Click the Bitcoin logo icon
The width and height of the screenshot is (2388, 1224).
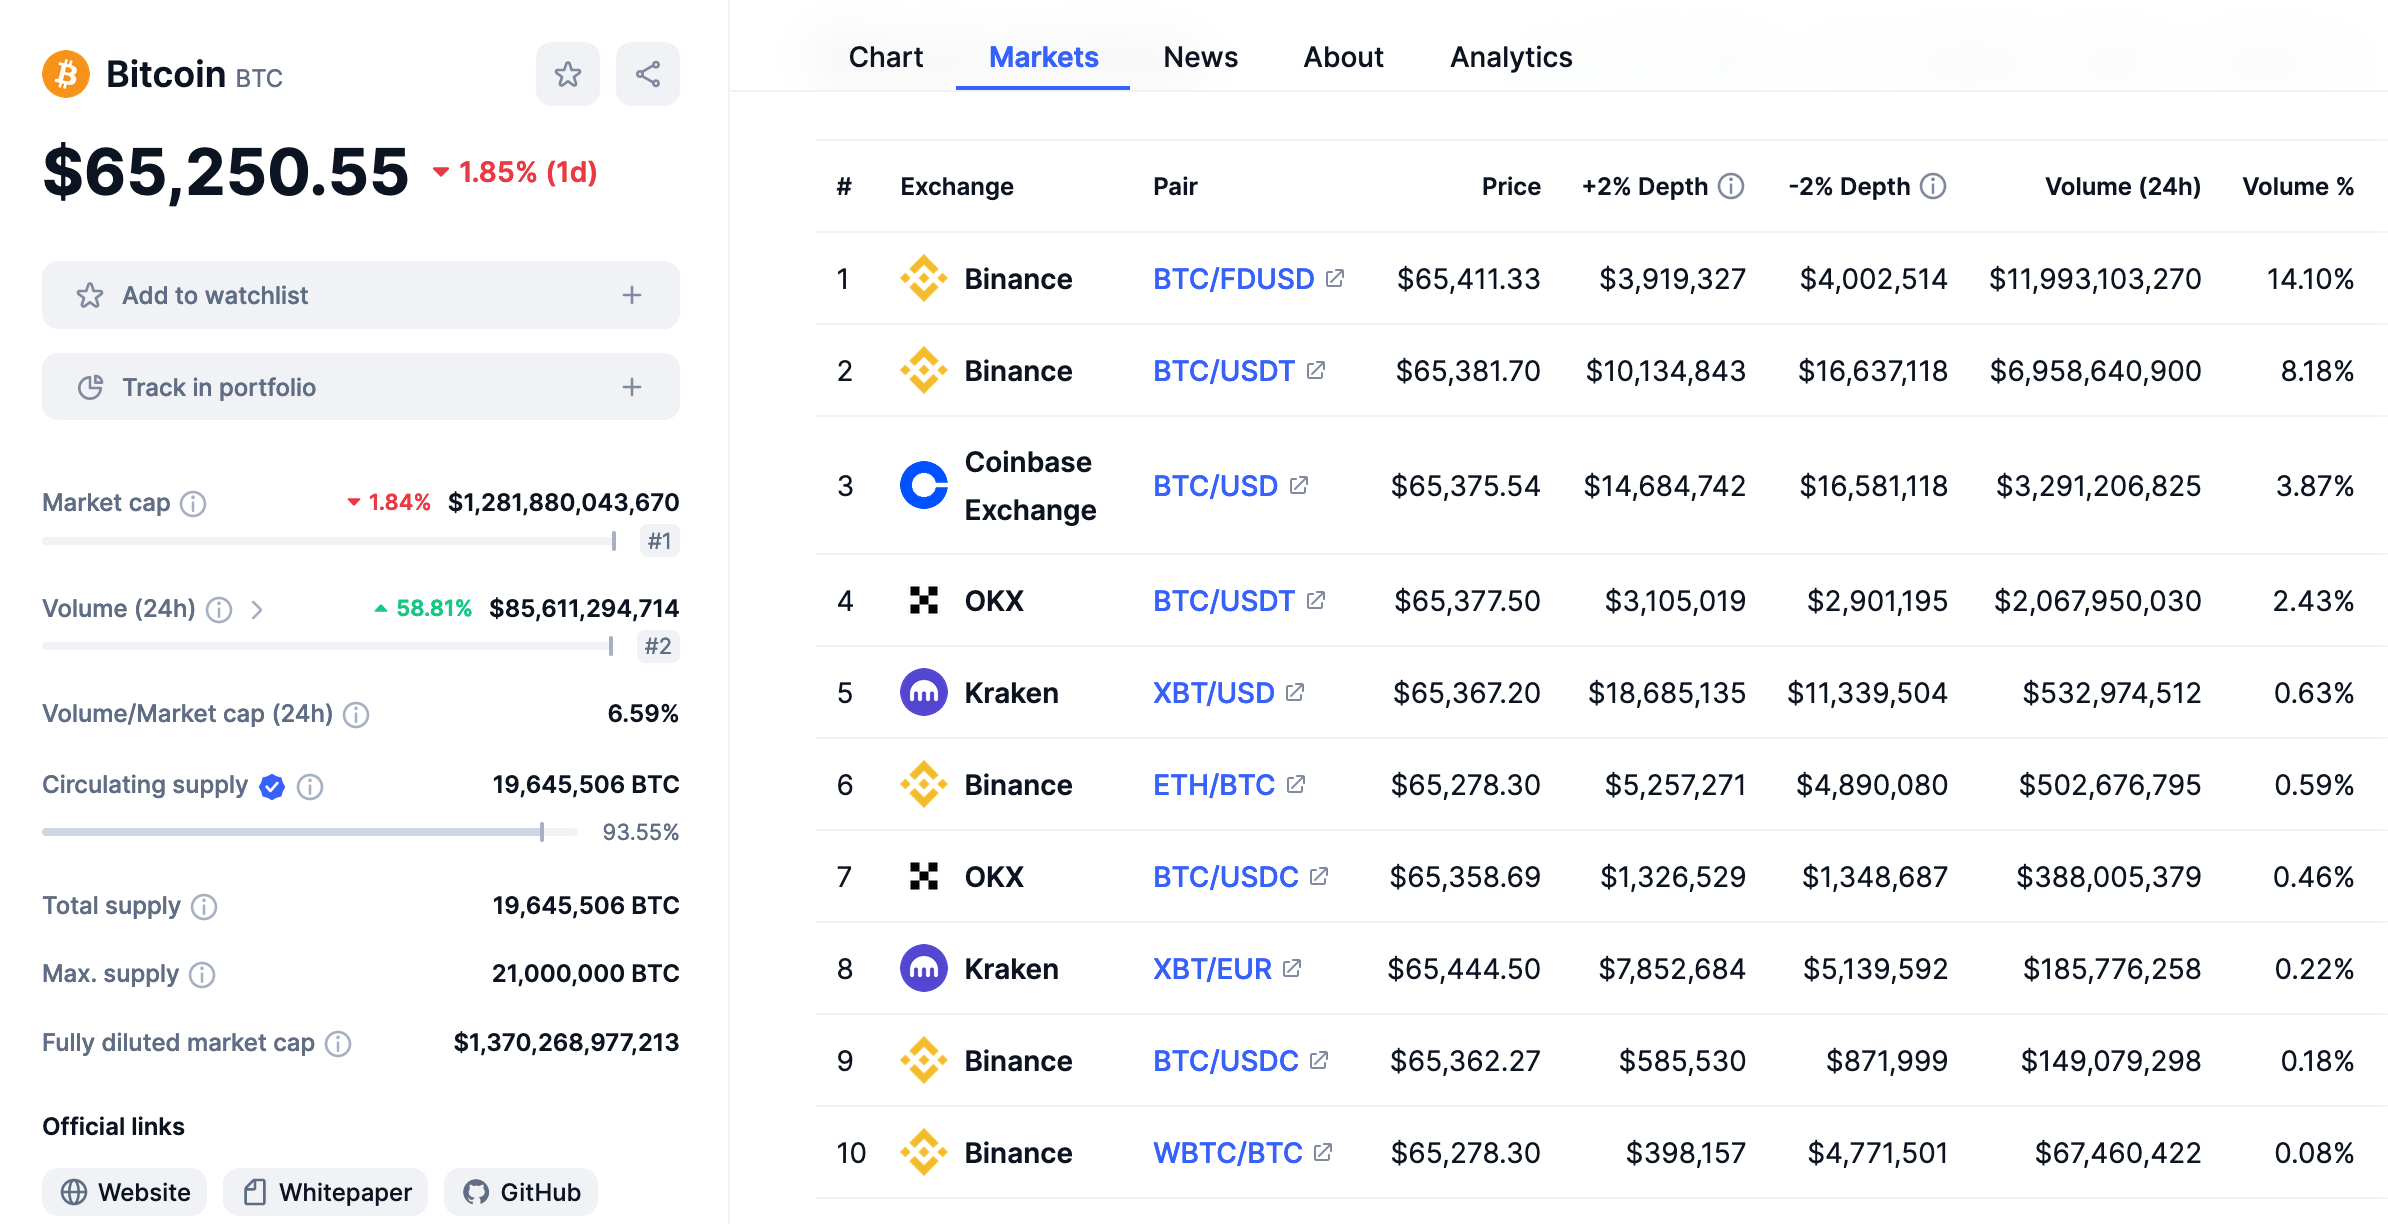click(x=66, y=74)
